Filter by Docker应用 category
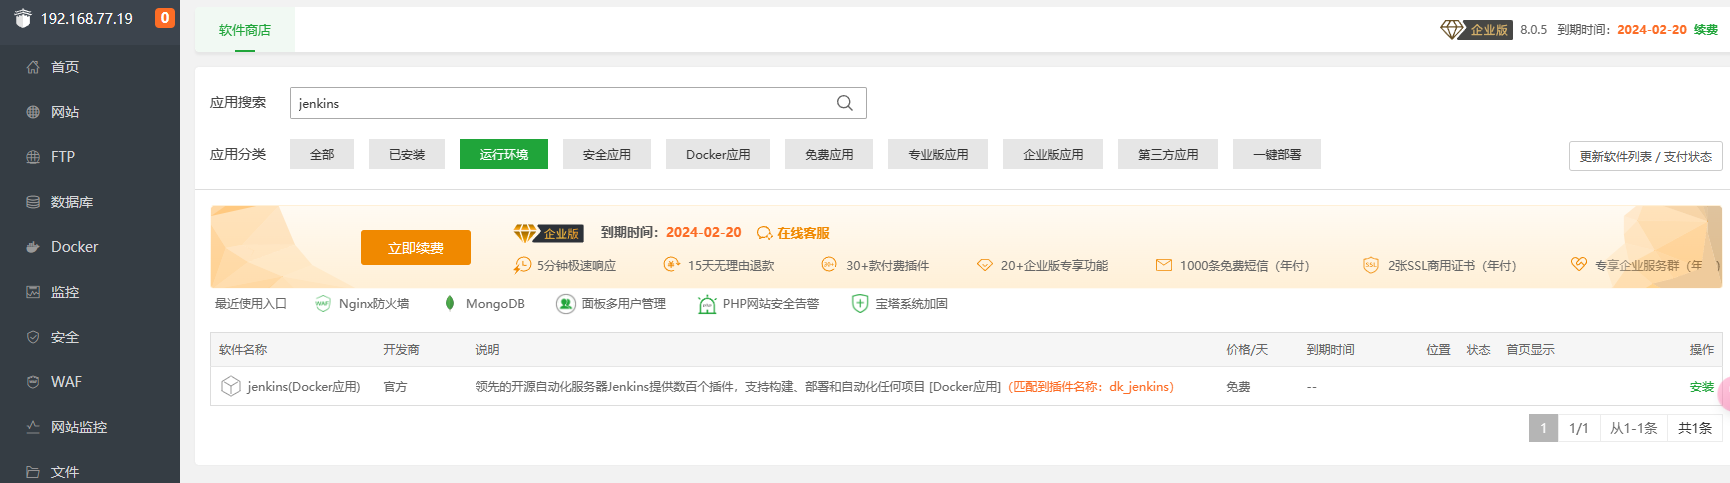1730x483 pixels. [718, 154]
